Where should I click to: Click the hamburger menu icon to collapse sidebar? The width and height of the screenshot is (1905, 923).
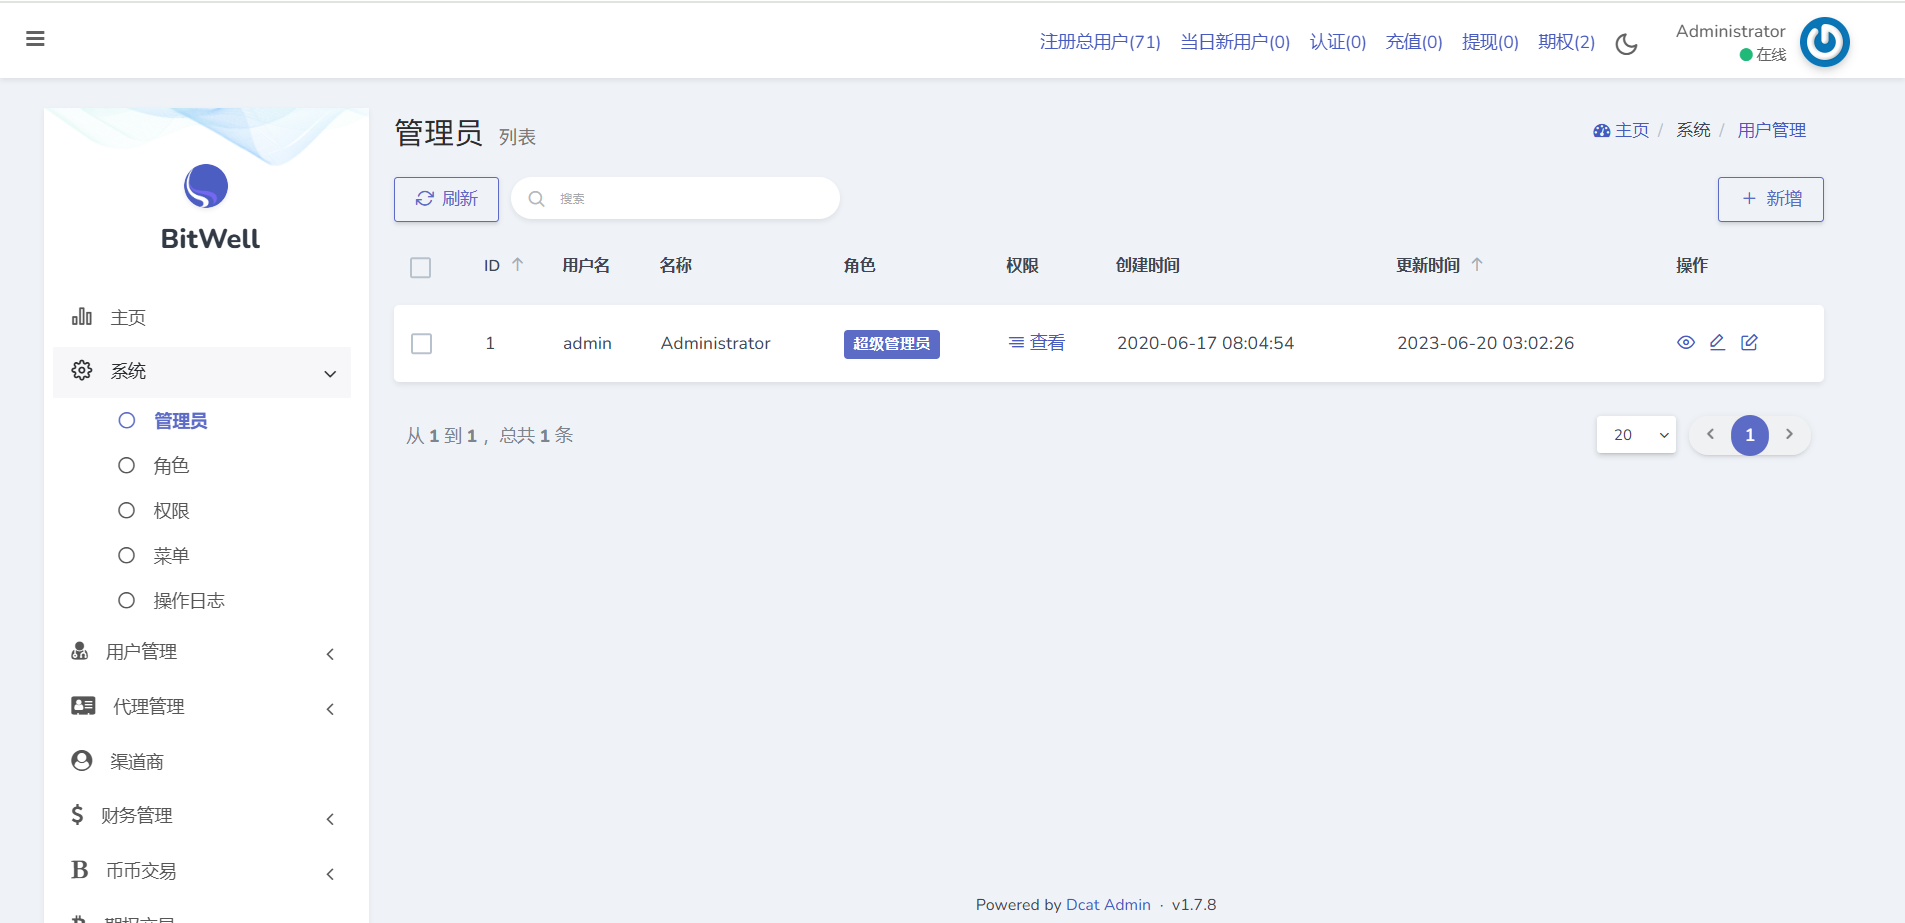click(35, 39)
